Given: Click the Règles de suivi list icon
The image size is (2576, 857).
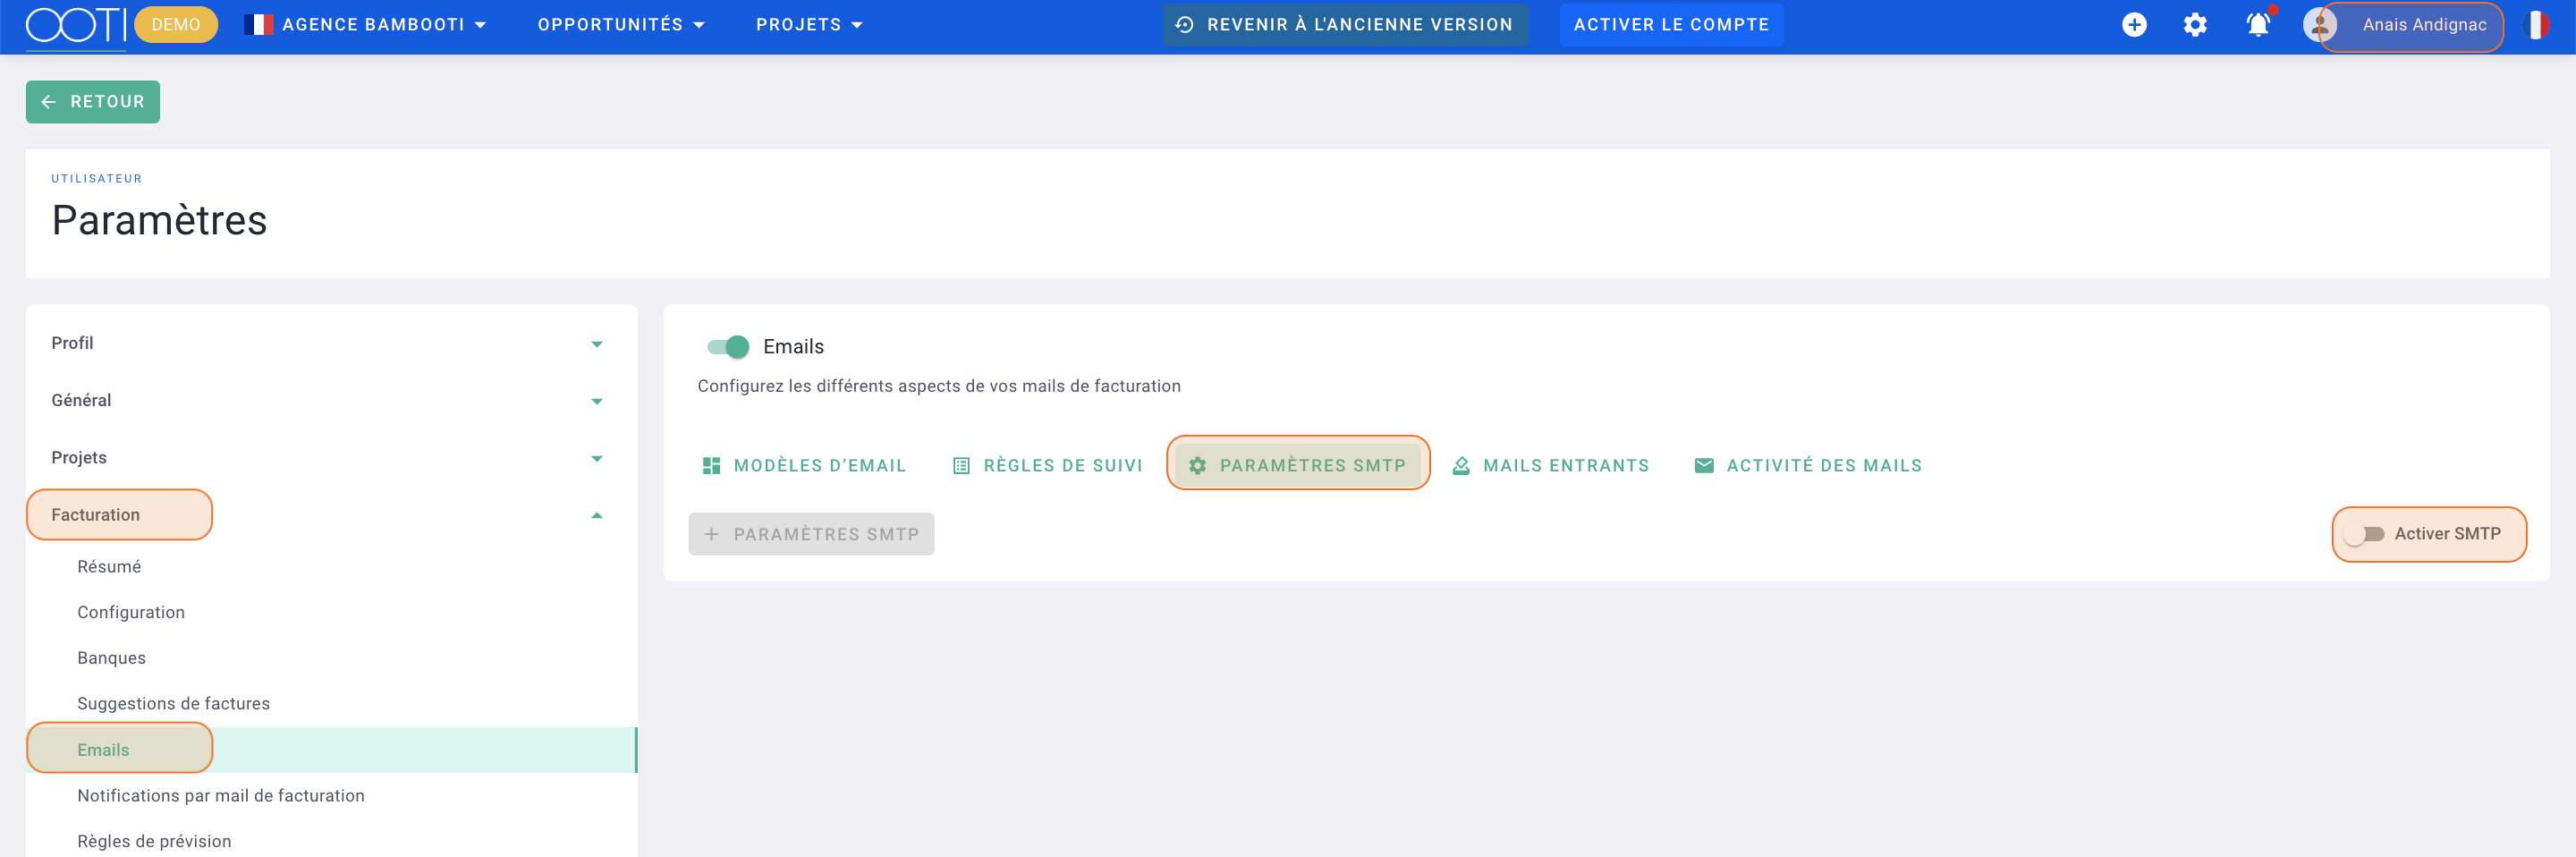Looking at the screenshot, I should (x=961, y=466).
